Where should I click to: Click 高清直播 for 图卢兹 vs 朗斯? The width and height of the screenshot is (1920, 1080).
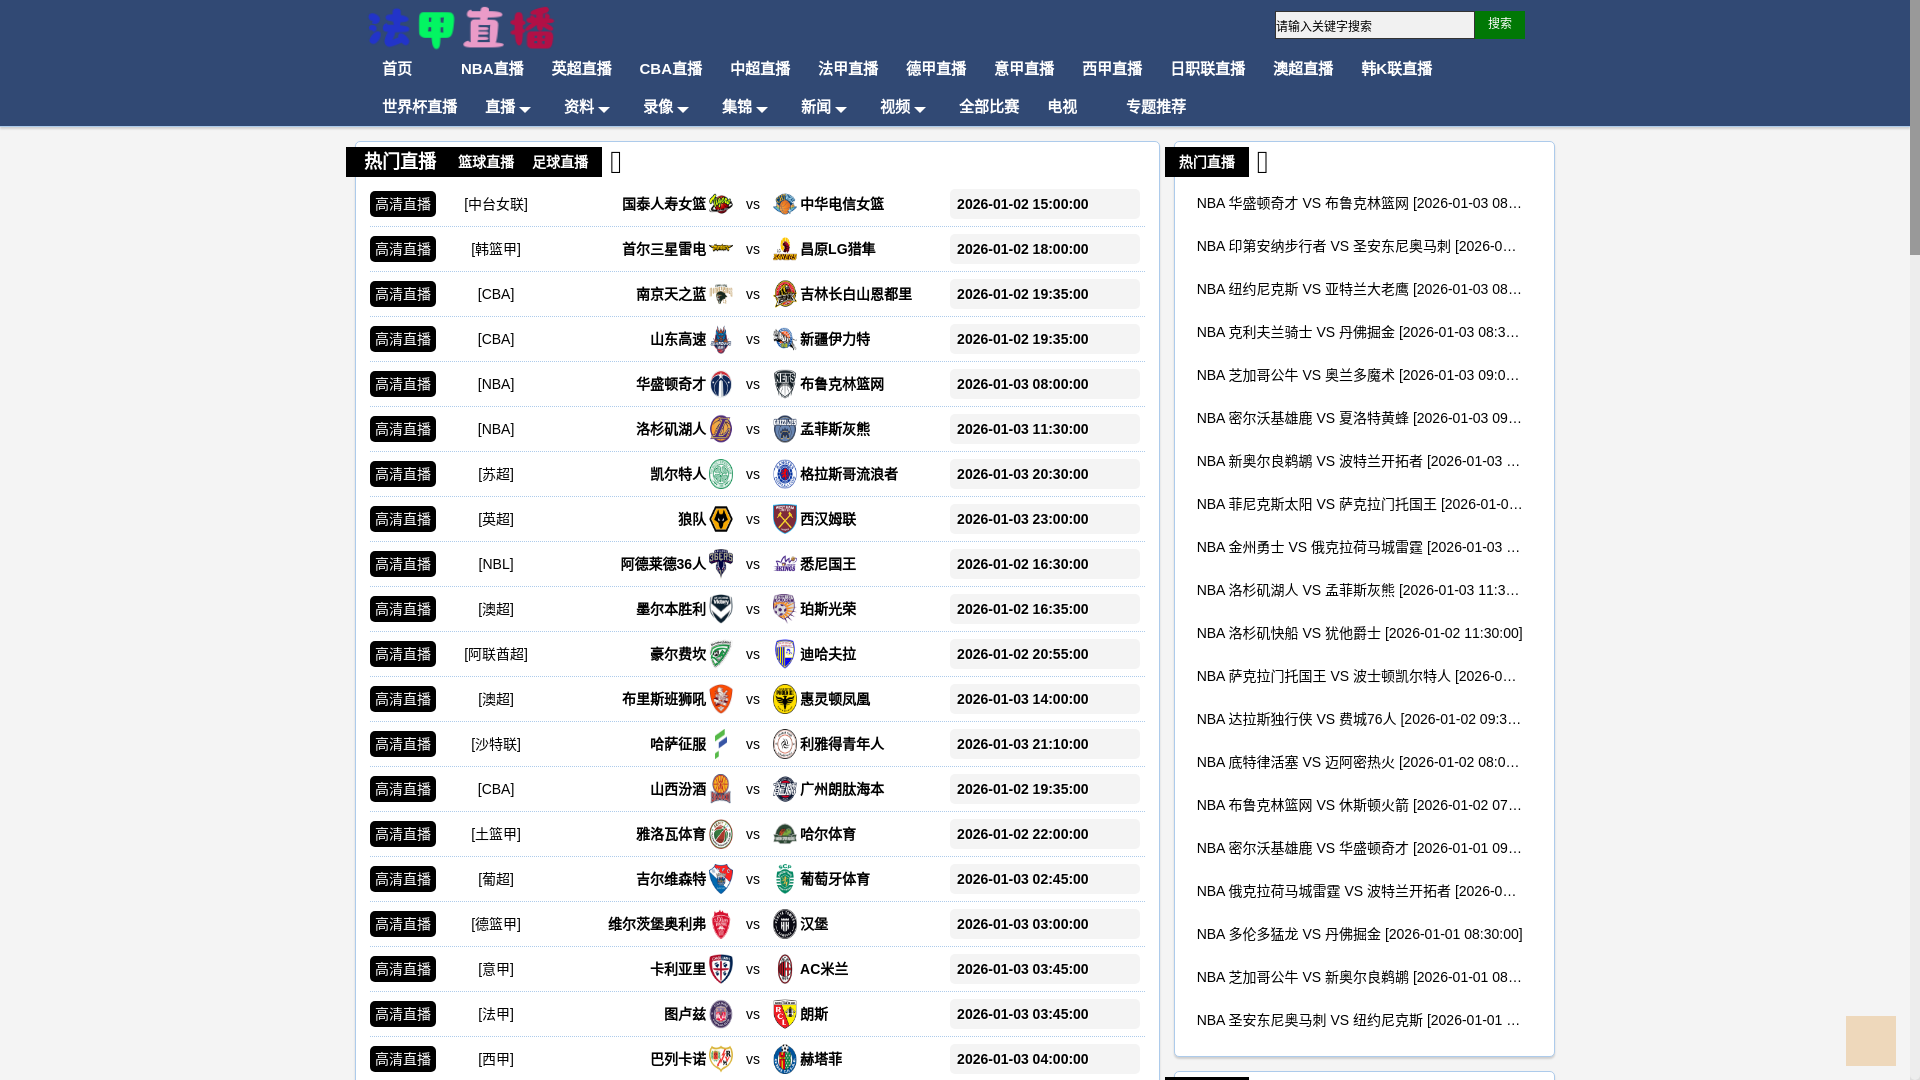tap(403, 1014)
